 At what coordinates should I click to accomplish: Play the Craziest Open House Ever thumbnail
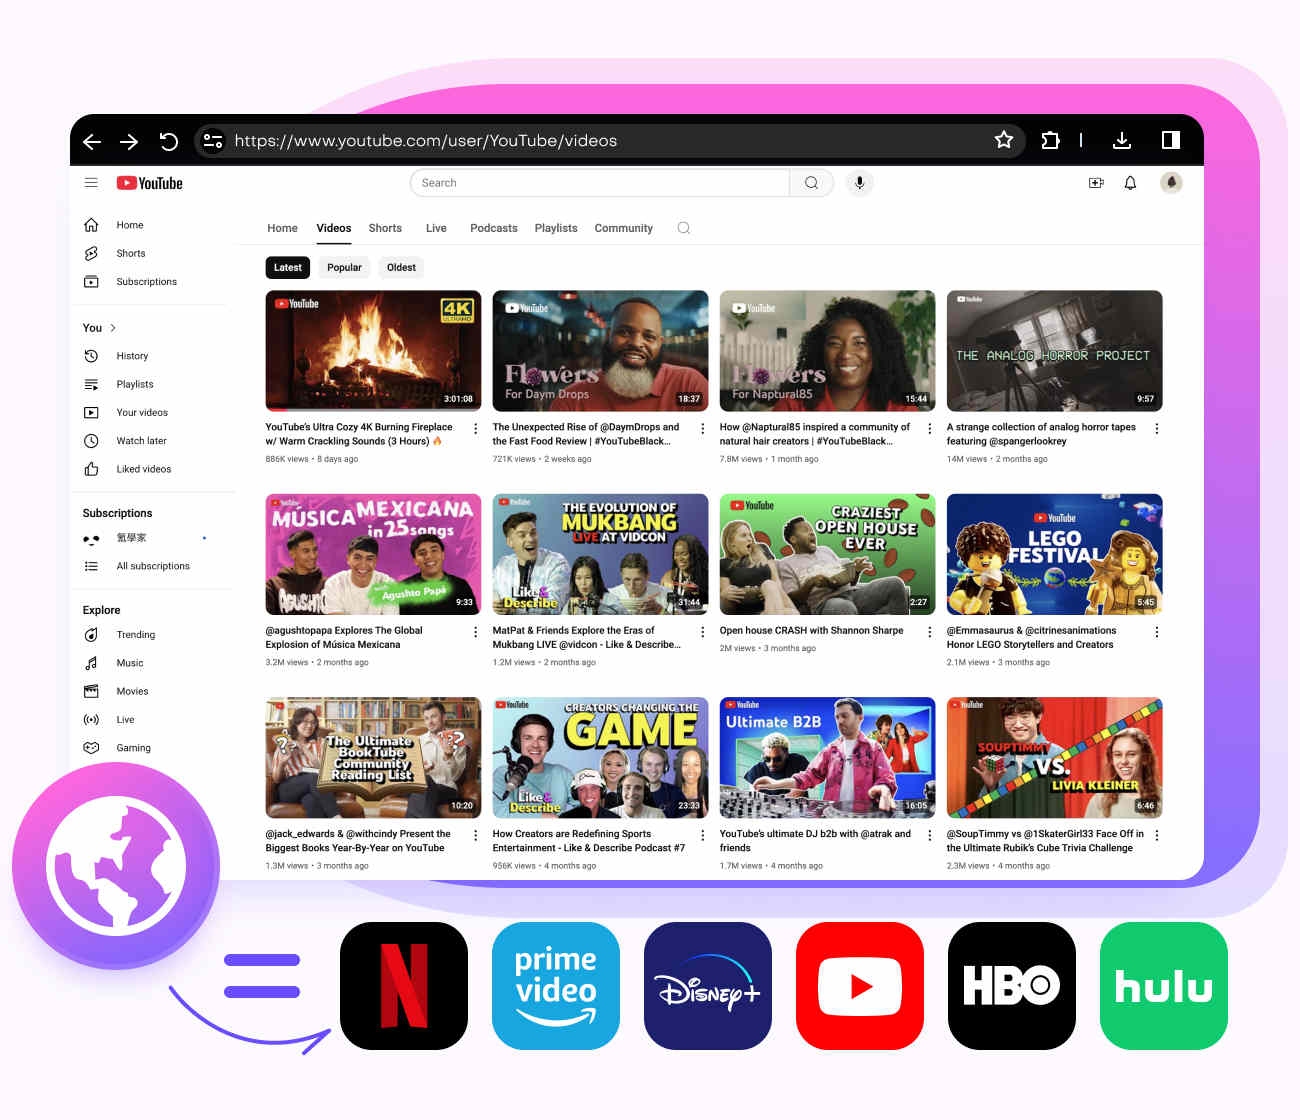(x=827, y=554)
